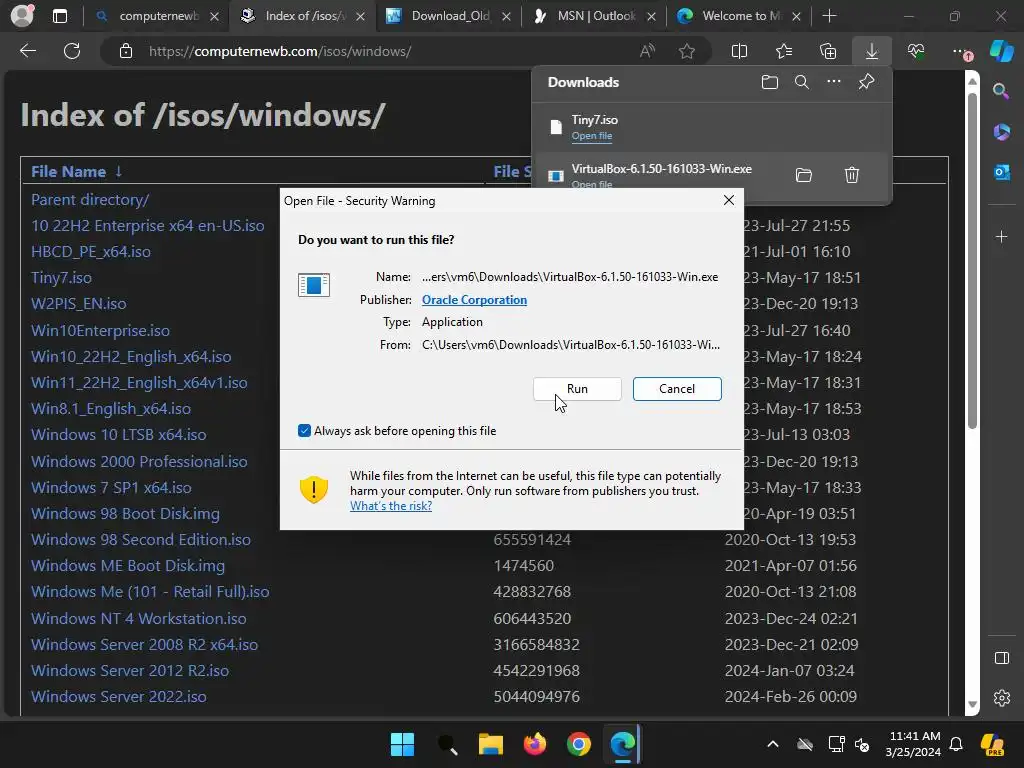Open Windows 7 SP1 x64.iso link
Screen dimensions: 1024x768
pyautogui.click(x=111, y=488)
